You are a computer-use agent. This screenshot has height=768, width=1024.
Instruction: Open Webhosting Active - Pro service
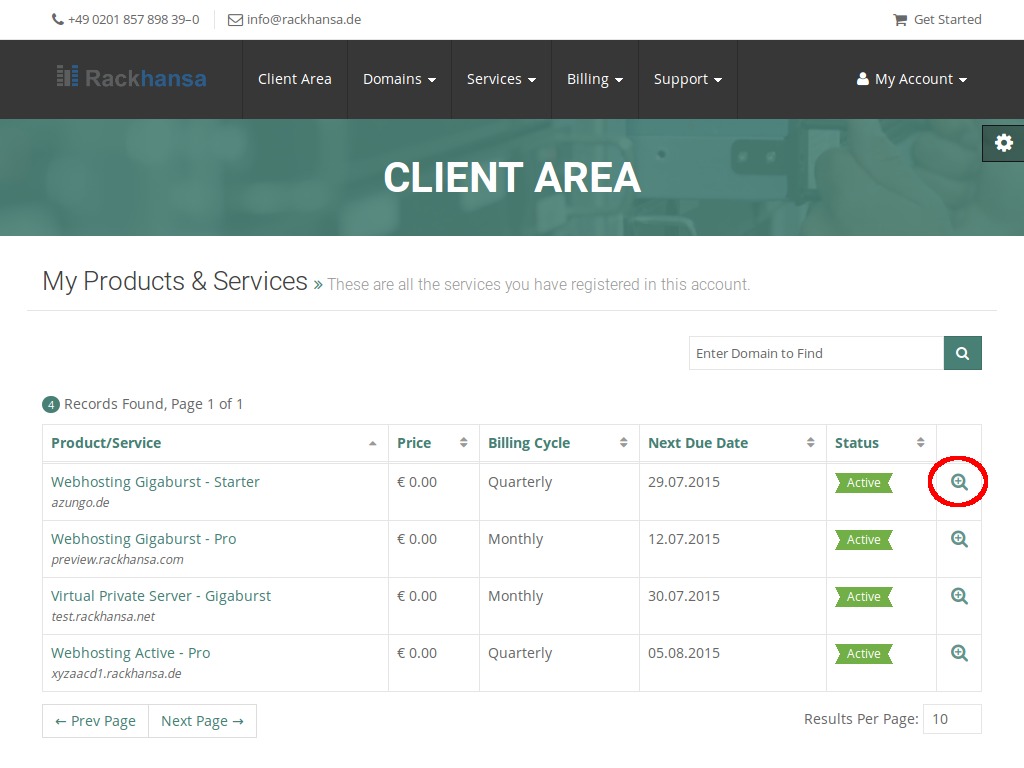click(x=131, y=652)
